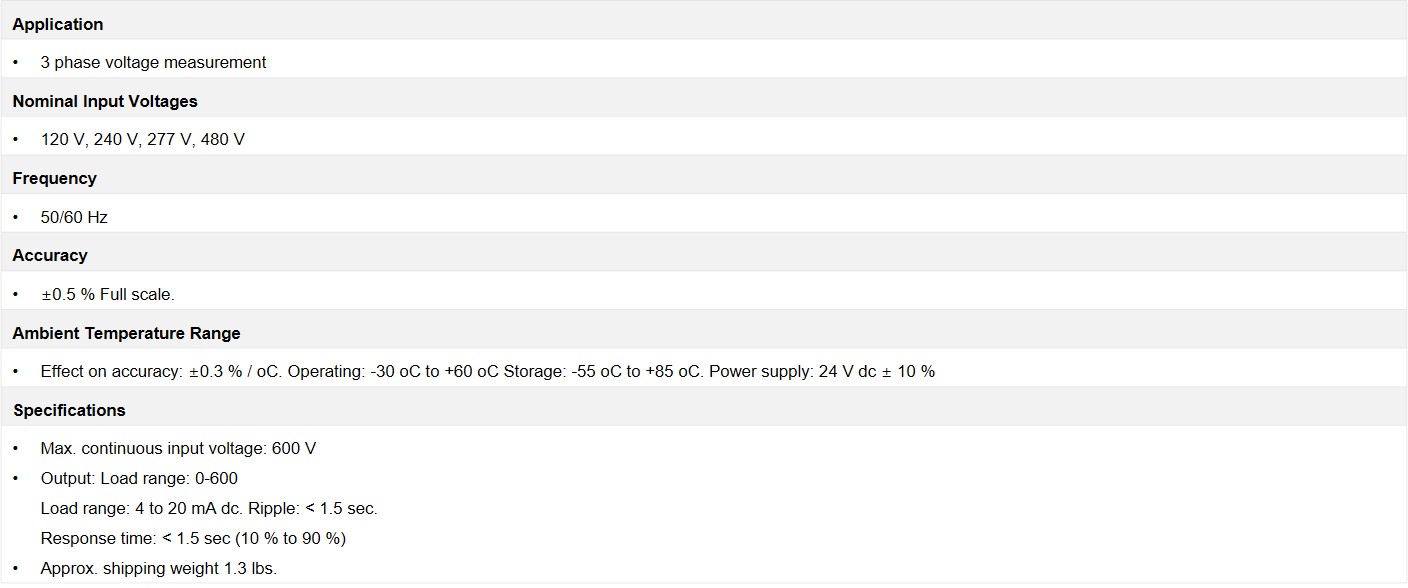Viewport: 1408px width, 588px height.
Task: Select the '3 phase voltage measurement' text
Action: pos(153,62)
